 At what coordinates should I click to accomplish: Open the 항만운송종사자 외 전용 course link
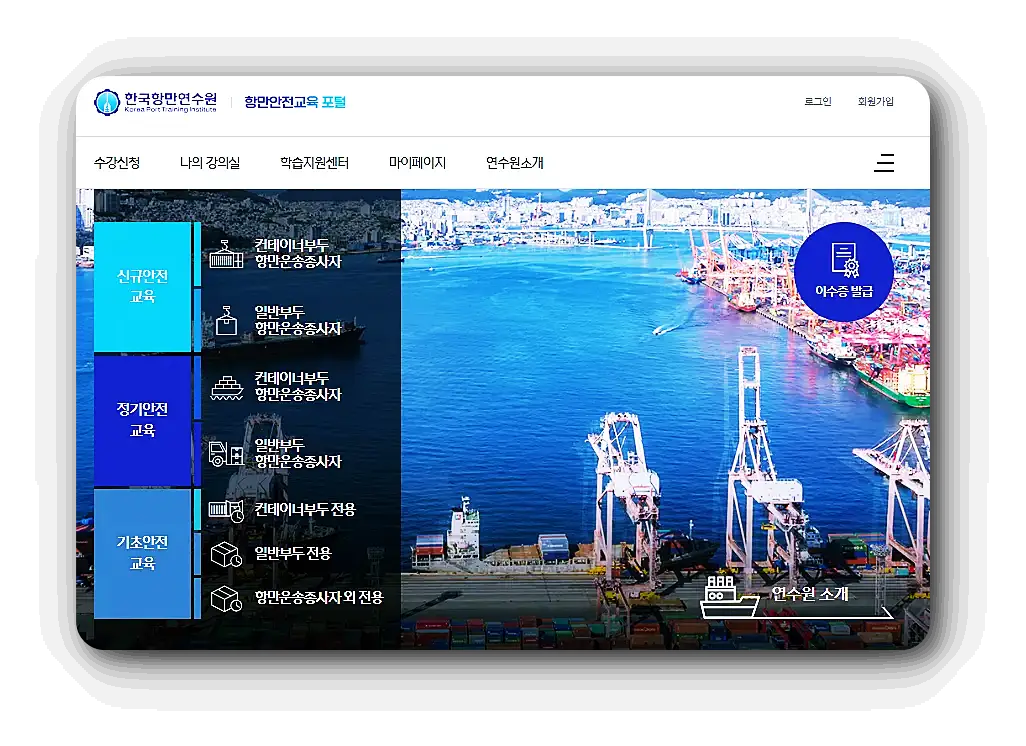pos(319,597)
